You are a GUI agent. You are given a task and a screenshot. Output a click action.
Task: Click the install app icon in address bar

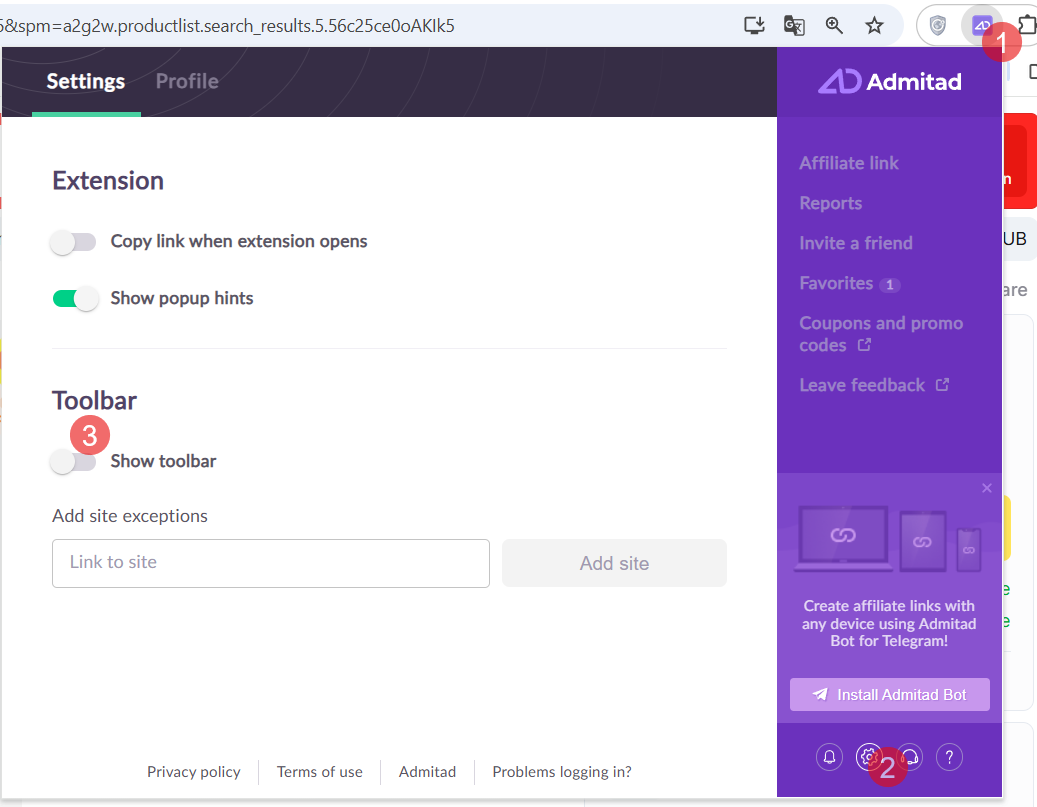[754, 26]
